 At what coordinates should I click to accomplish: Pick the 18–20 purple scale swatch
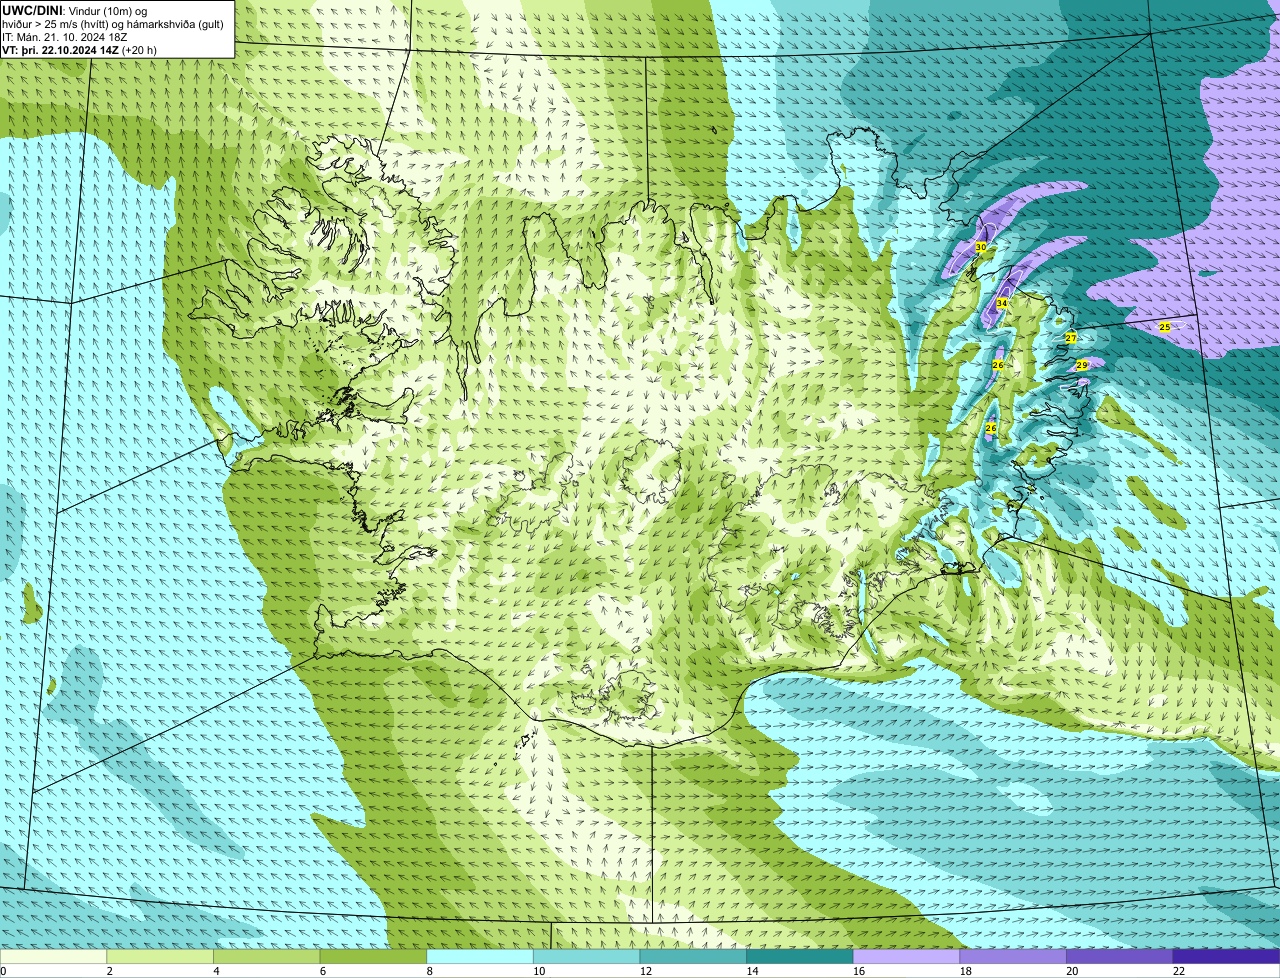(1013, 956)
